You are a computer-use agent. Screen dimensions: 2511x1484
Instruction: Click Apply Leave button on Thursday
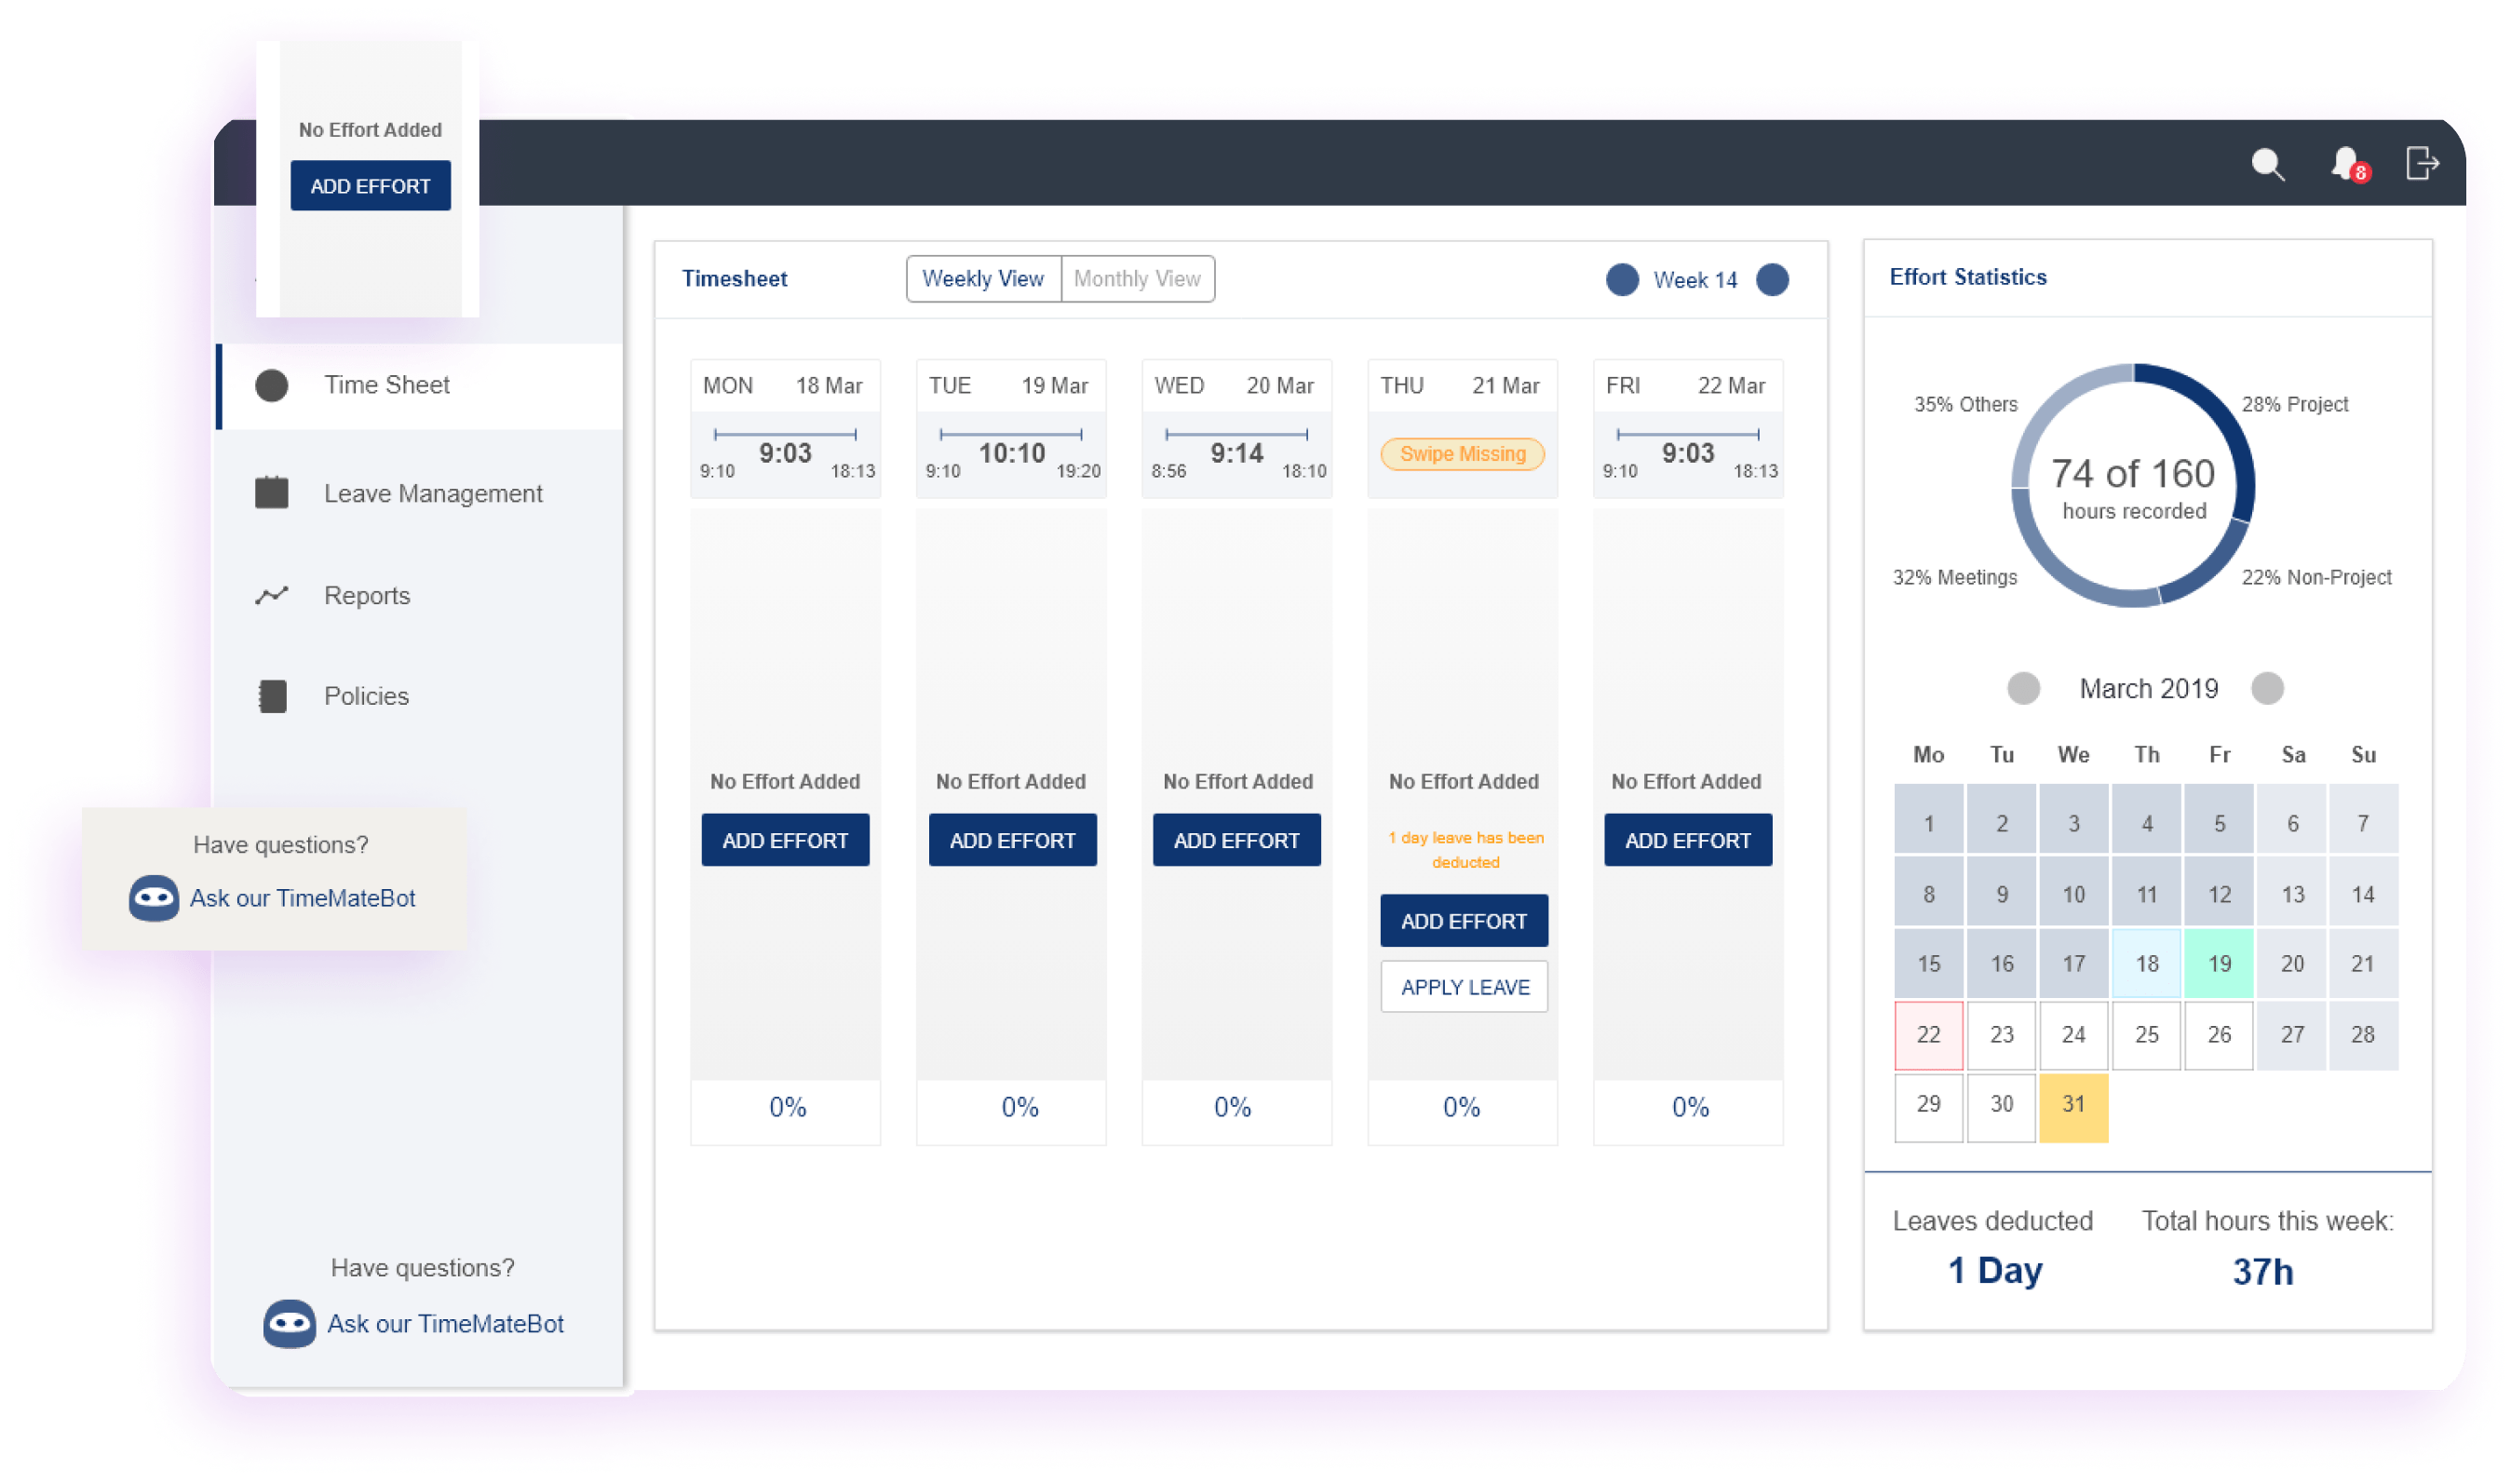click(x=1464, y=987)
